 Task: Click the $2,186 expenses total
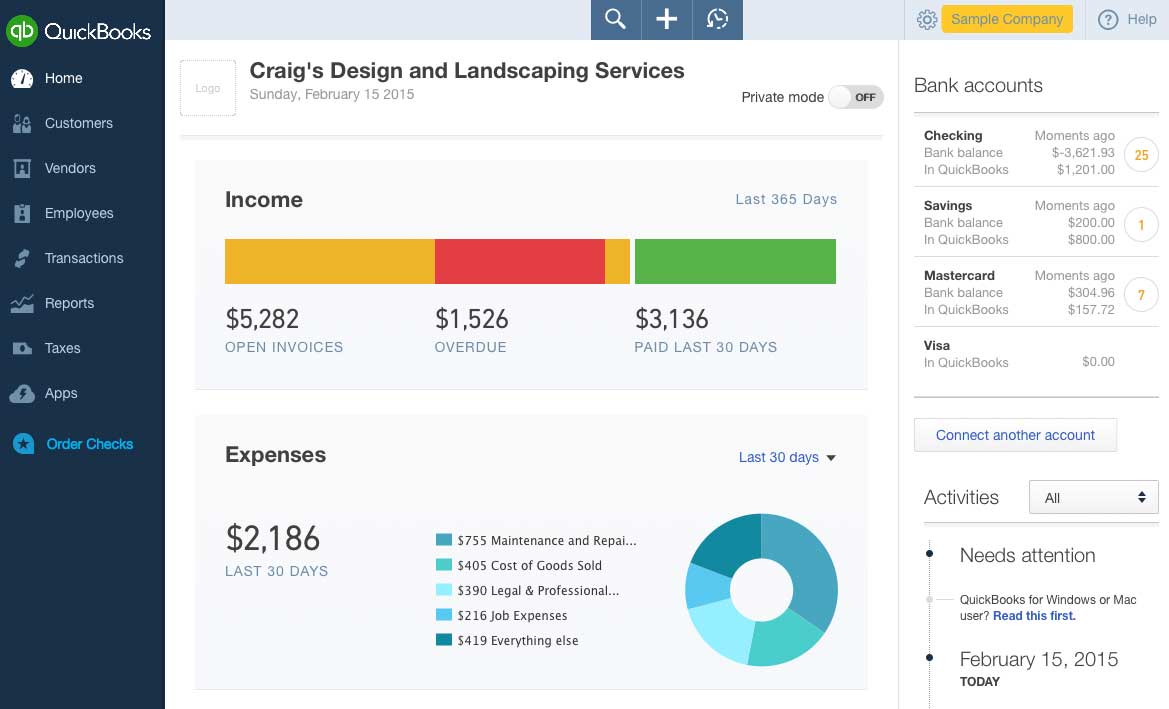272,538
